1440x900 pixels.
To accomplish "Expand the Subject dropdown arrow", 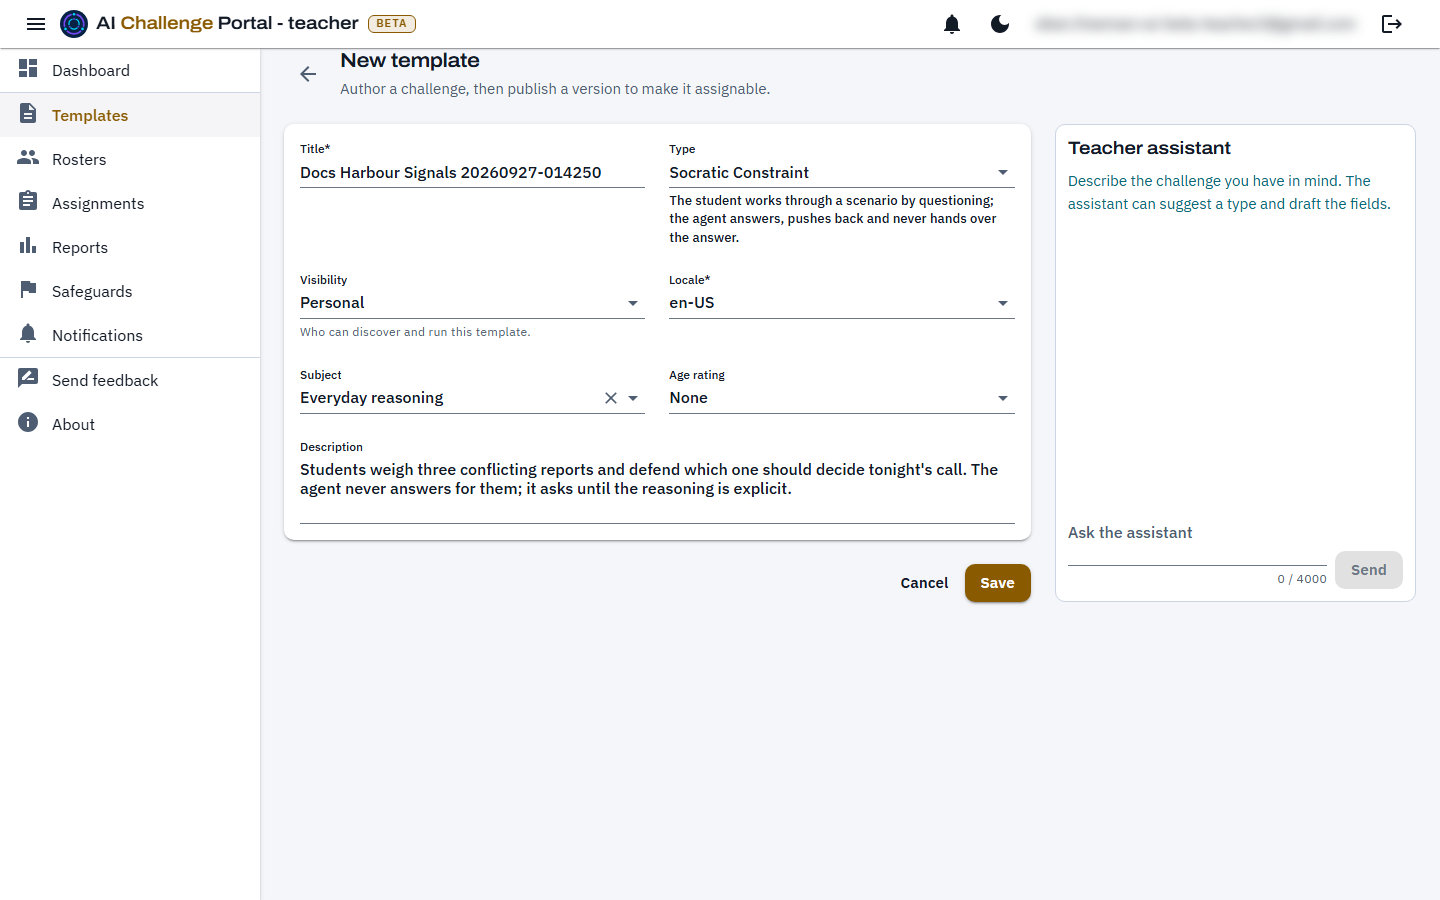I will pos(633,398).
